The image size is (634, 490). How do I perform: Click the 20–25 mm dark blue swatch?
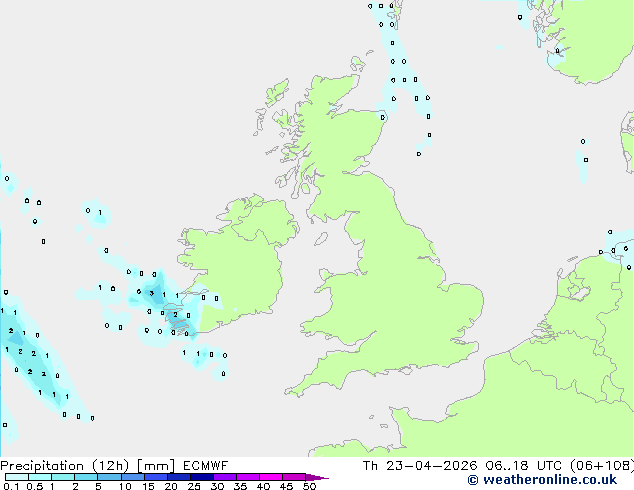179,477
